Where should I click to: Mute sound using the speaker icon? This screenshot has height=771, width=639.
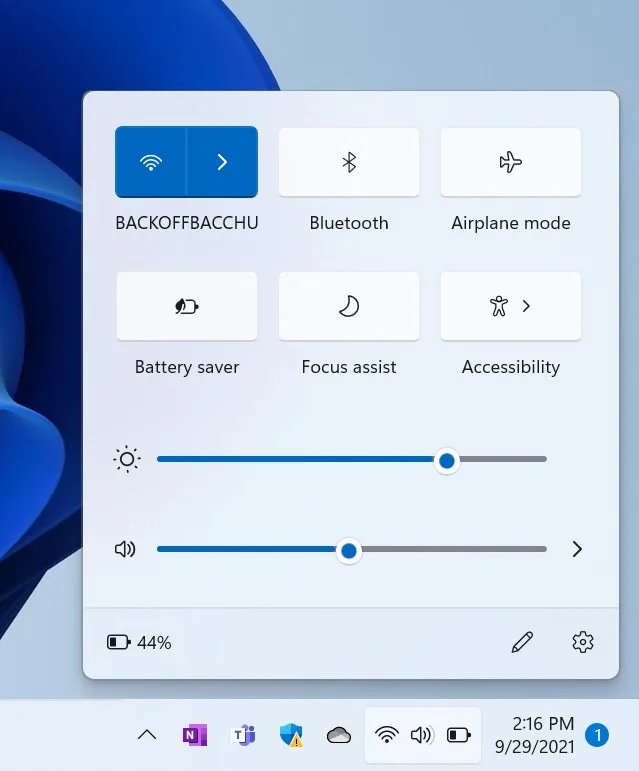tap(125, 549)
